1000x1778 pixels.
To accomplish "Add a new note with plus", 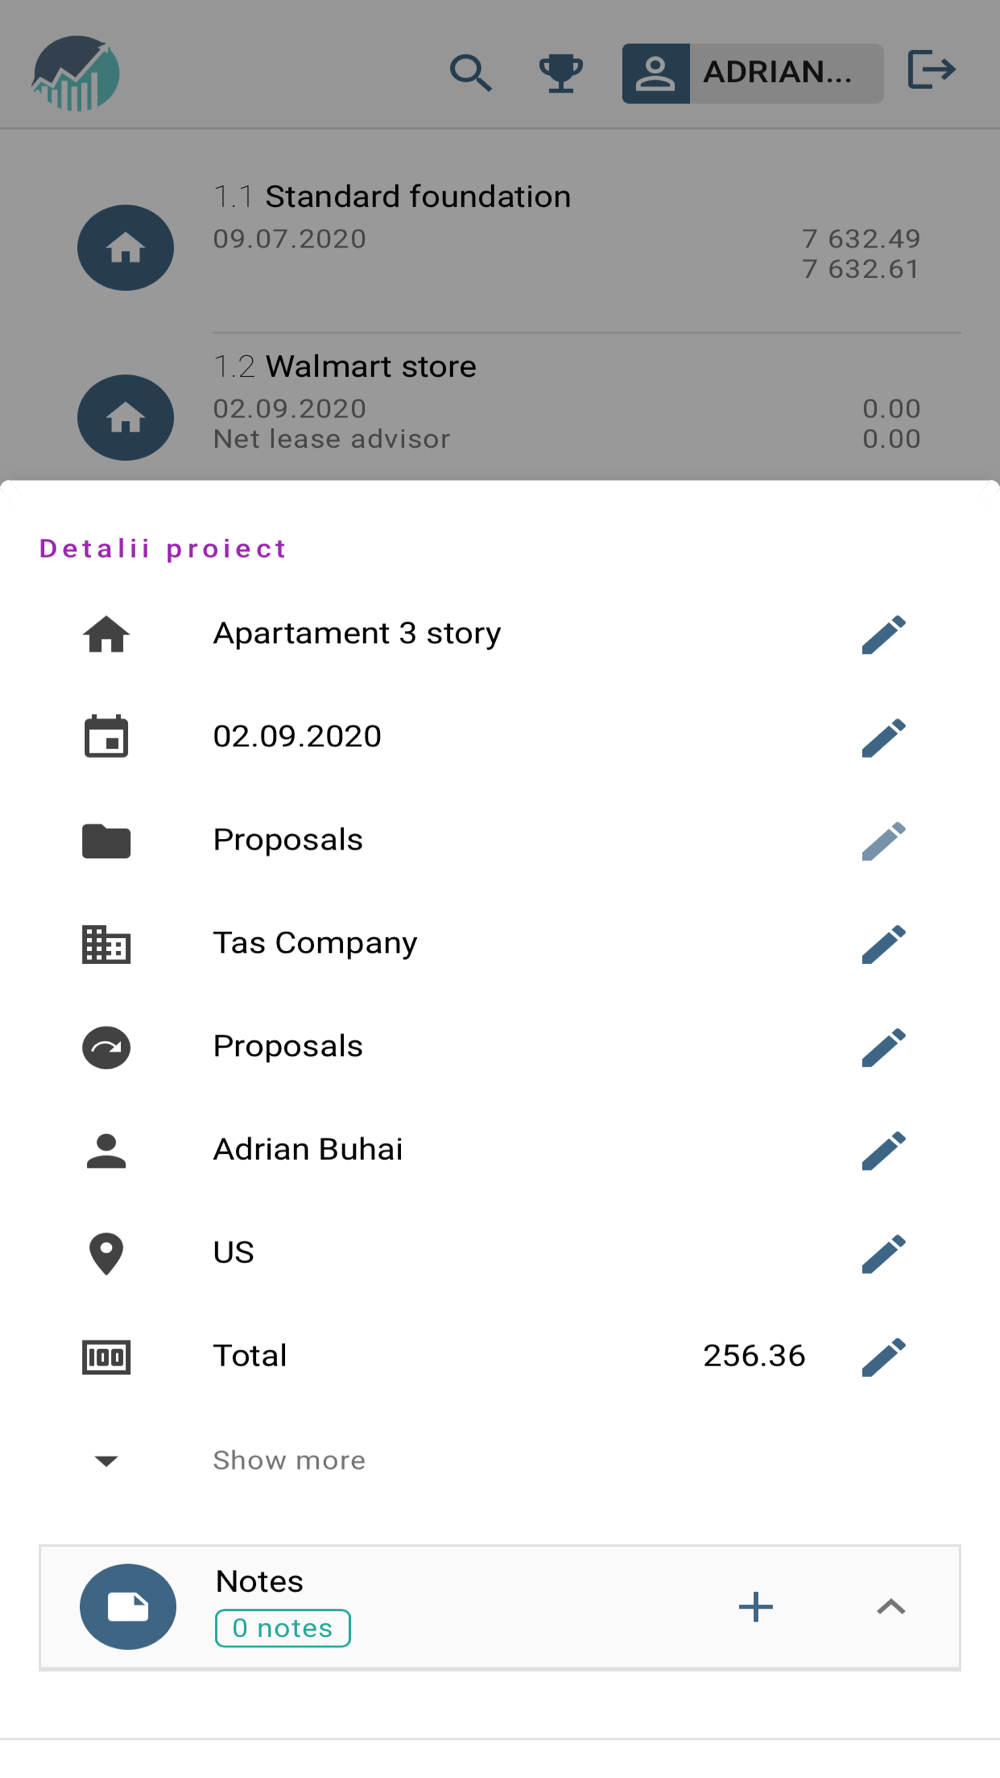I will tap(756, 1607).
